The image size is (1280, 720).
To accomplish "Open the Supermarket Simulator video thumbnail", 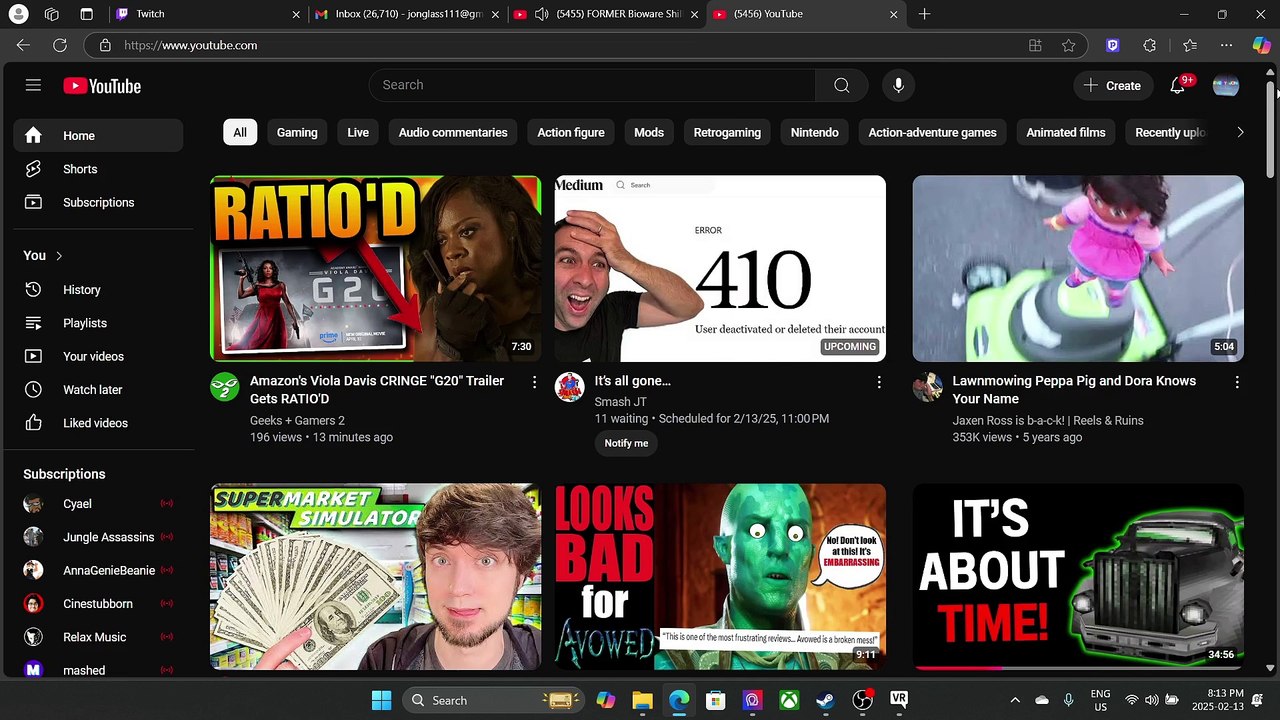I will point(376,577).
